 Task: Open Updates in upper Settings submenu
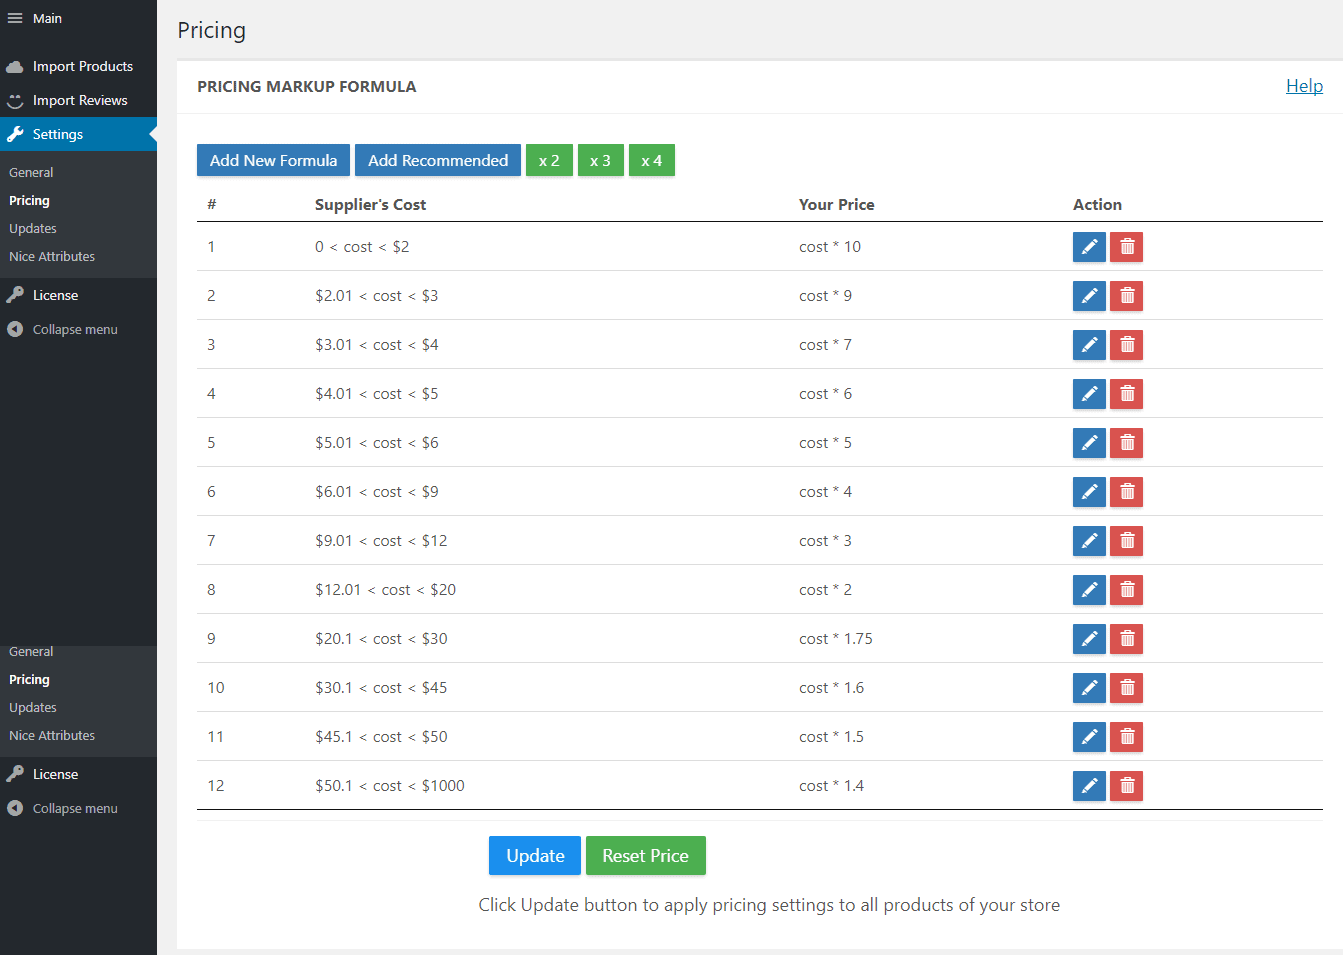33,228
